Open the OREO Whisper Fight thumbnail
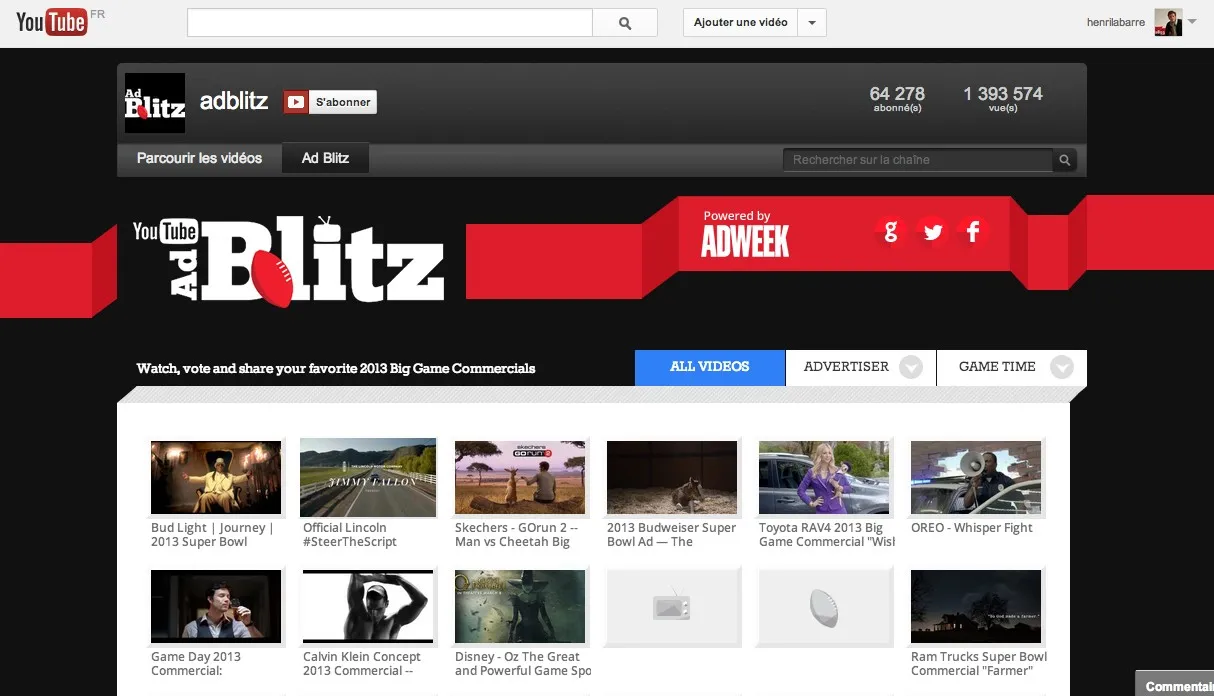The image size is (1214, 696). click(976, 478)
